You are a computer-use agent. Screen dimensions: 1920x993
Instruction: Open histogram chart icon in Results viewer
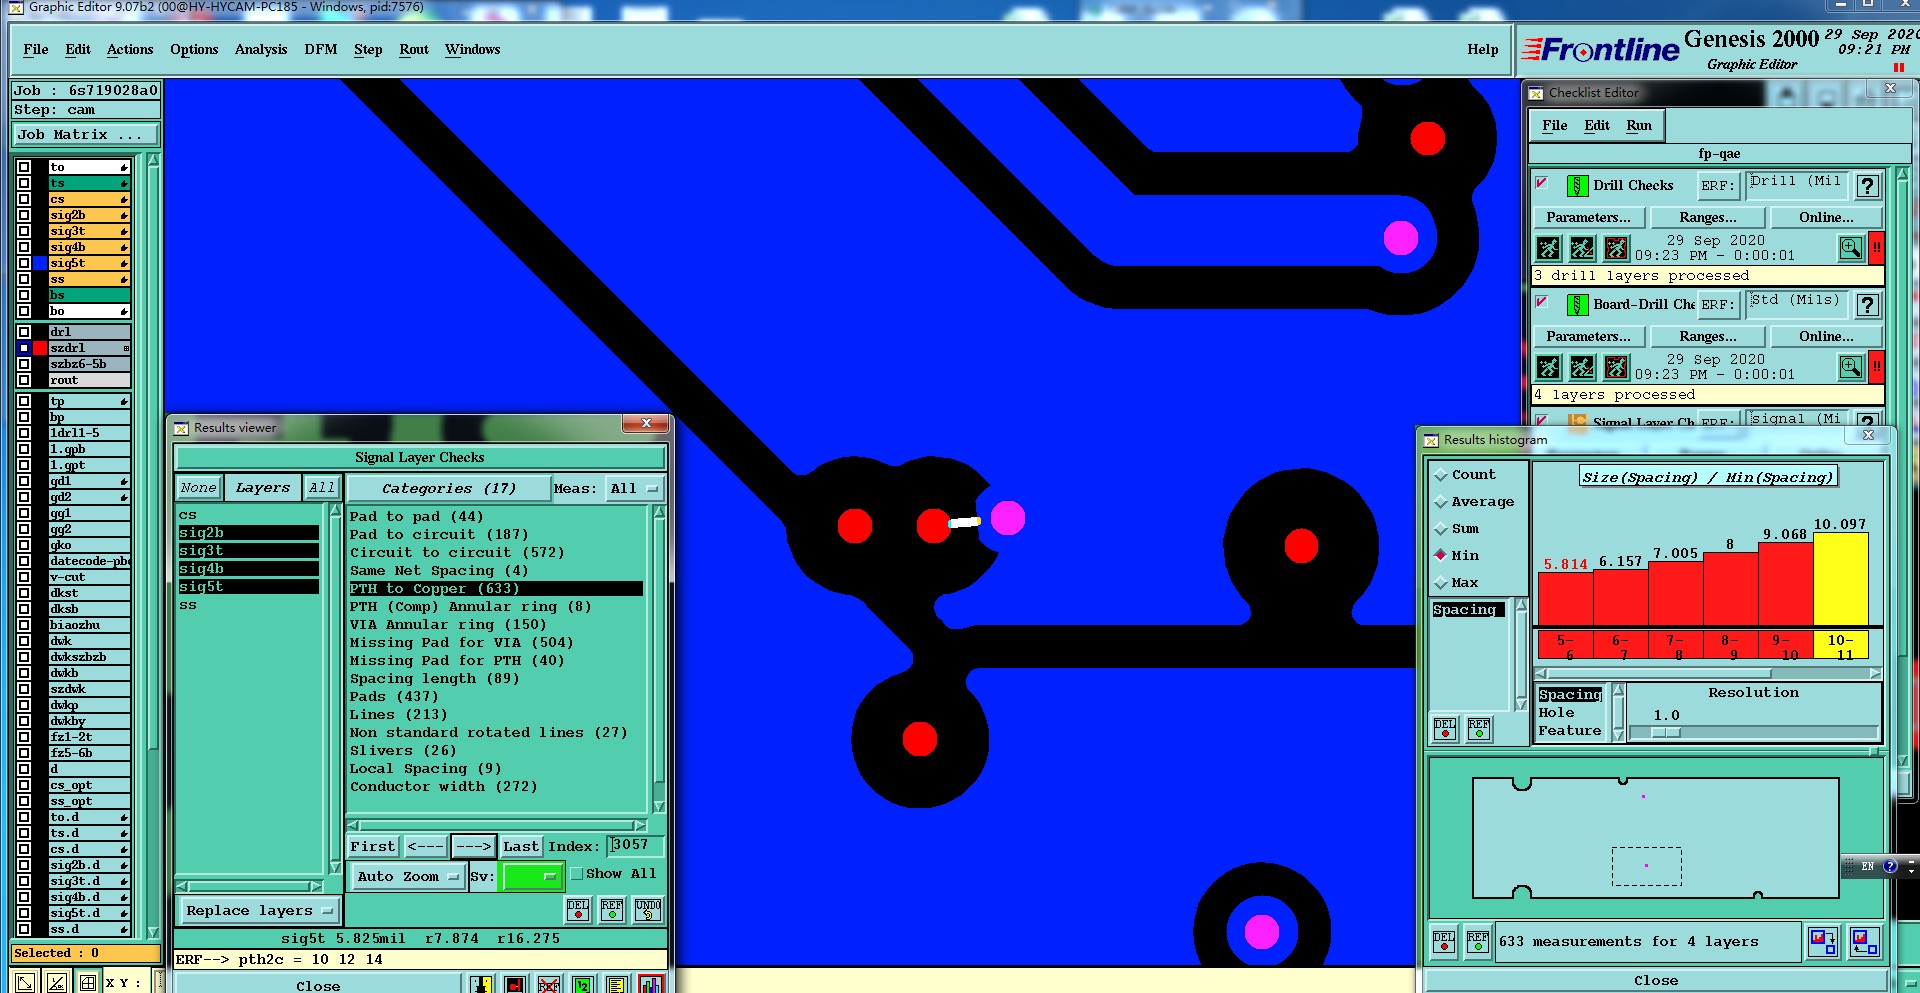coord(651,985)
